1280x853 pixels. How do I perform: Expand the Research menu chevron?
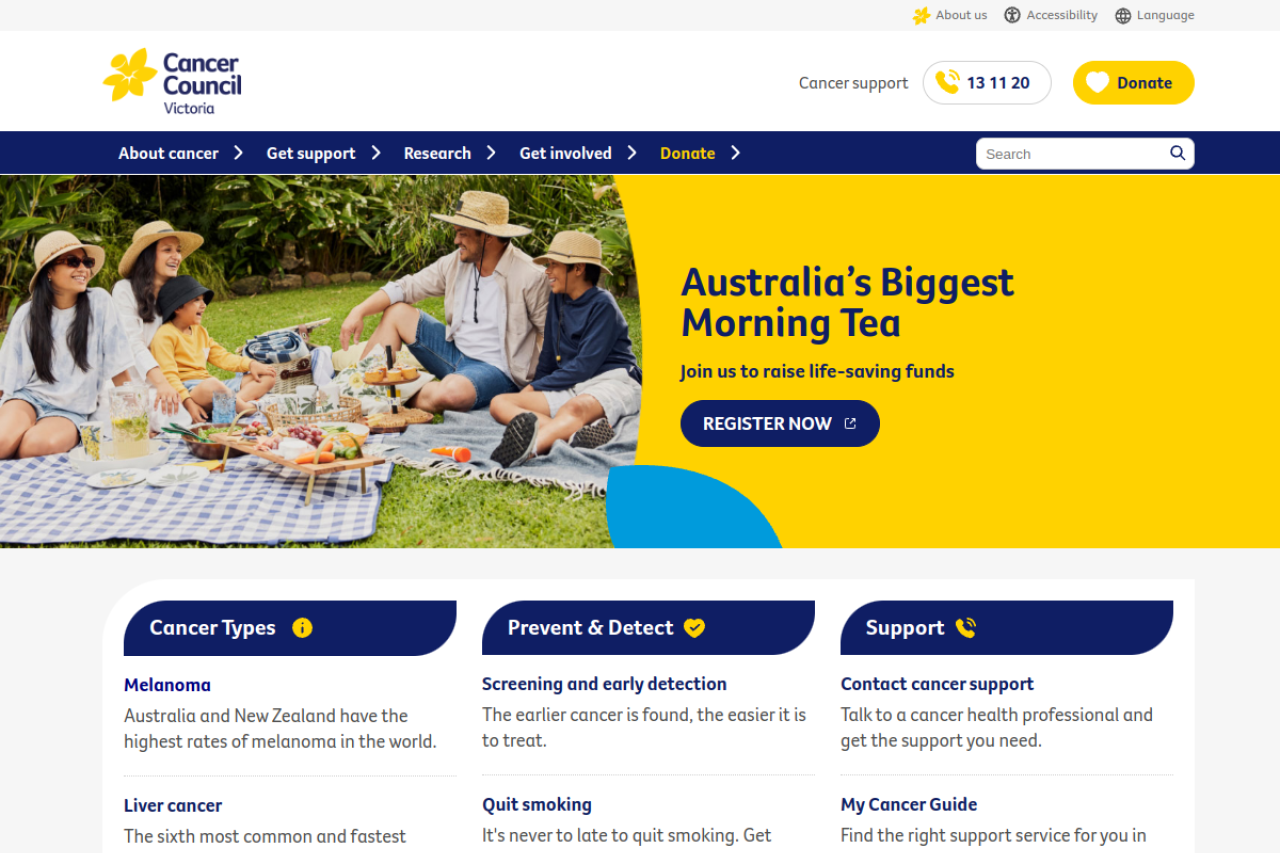coord(491,153)
